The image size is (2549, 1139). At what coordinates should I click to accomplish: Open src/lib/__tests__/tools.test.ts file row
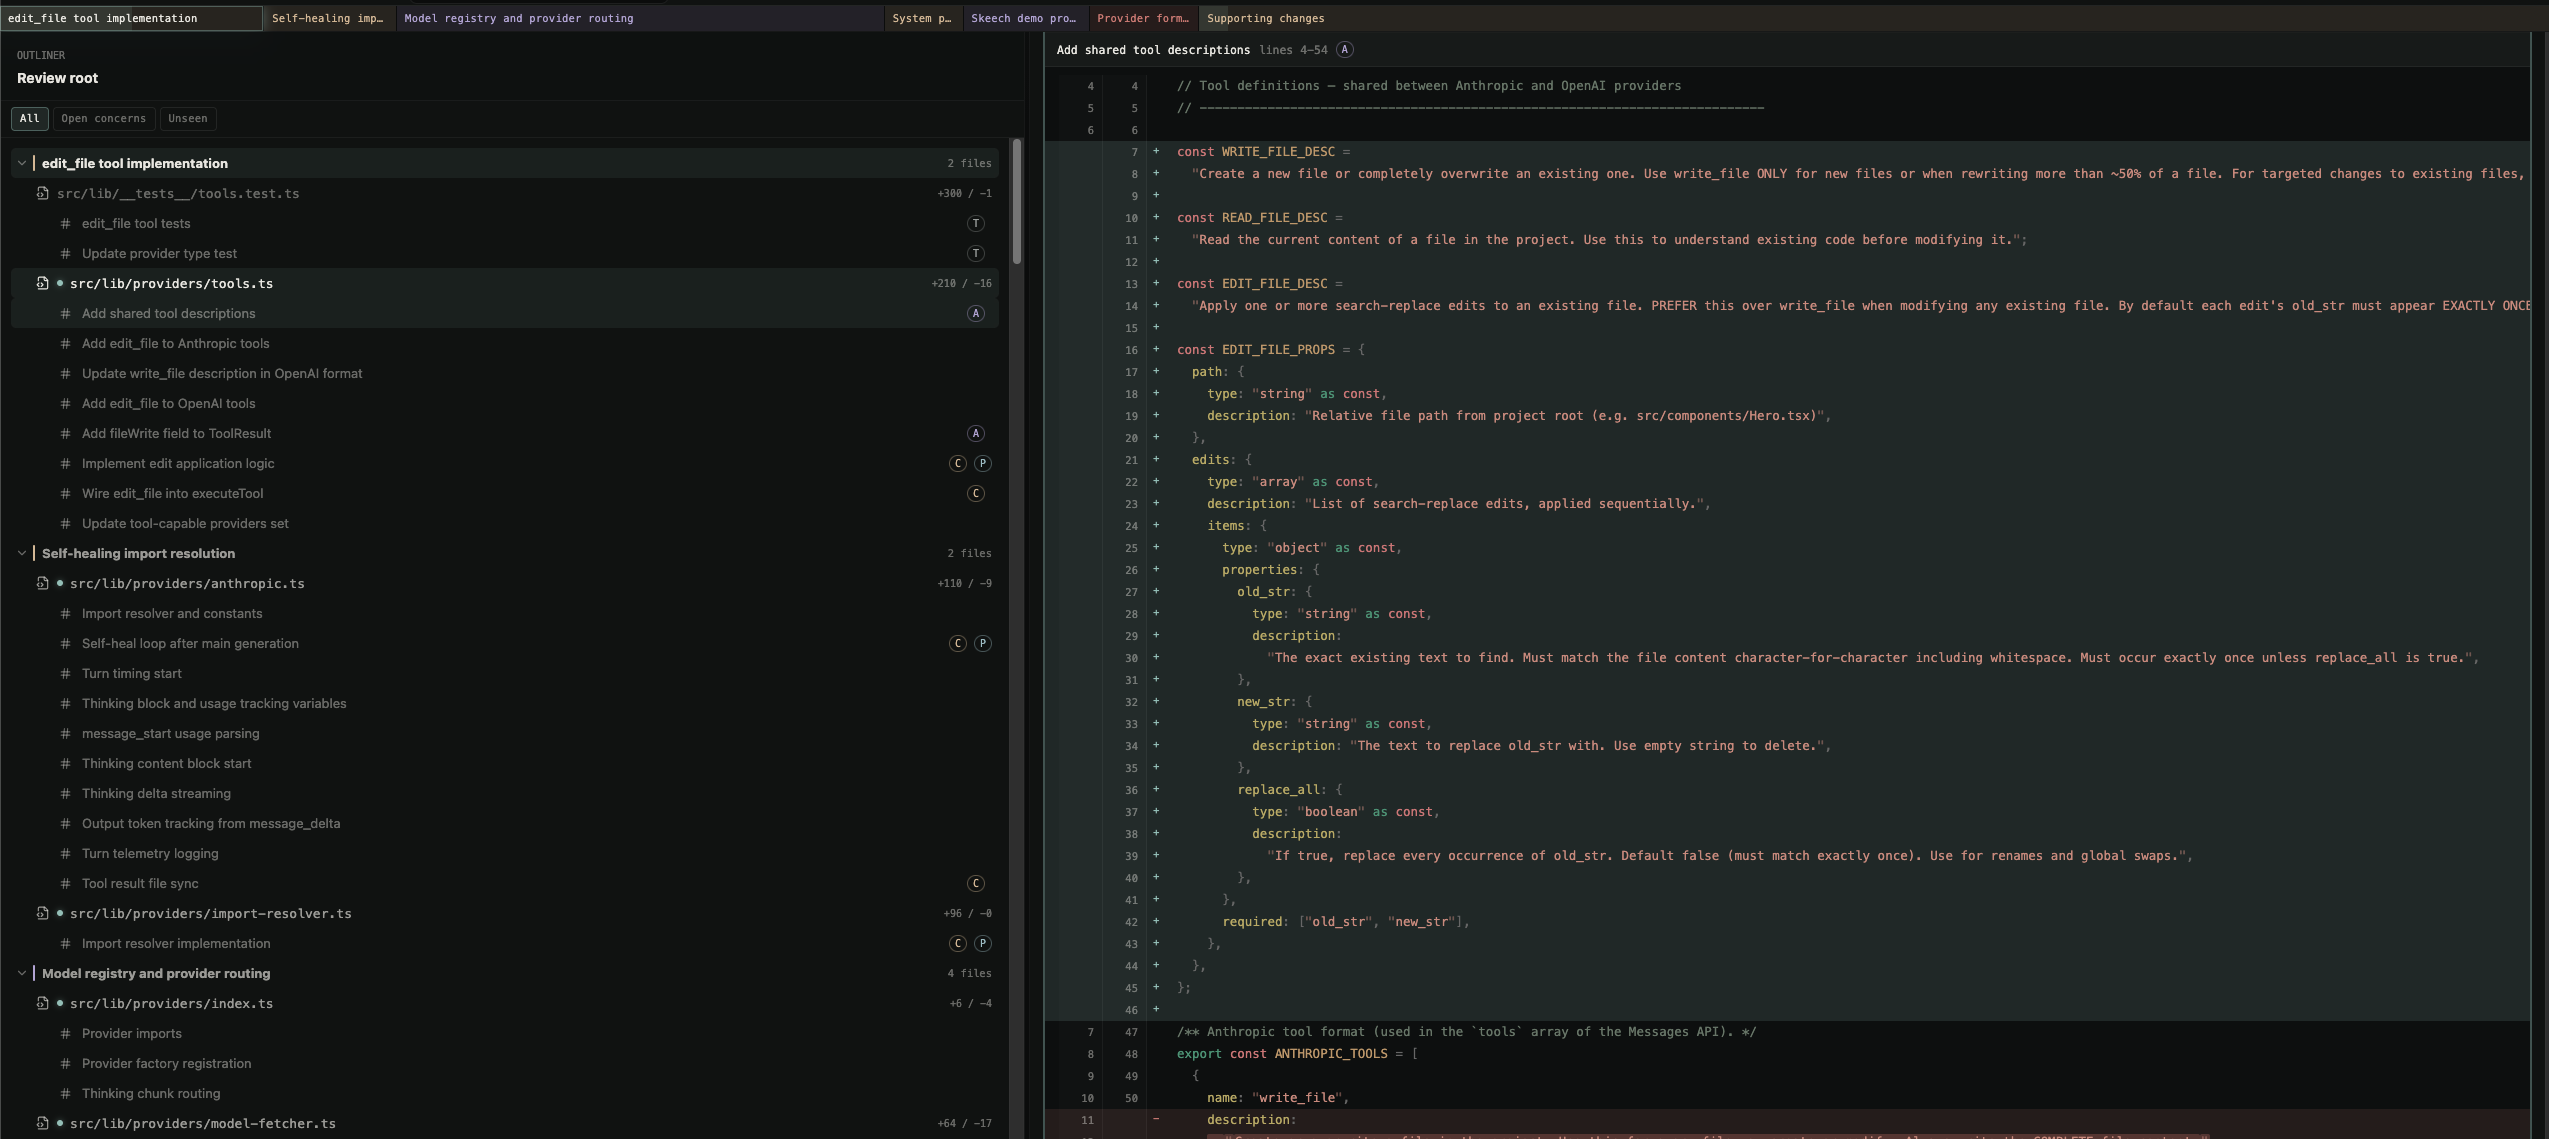pyautogui.click(x=505, y=193)
